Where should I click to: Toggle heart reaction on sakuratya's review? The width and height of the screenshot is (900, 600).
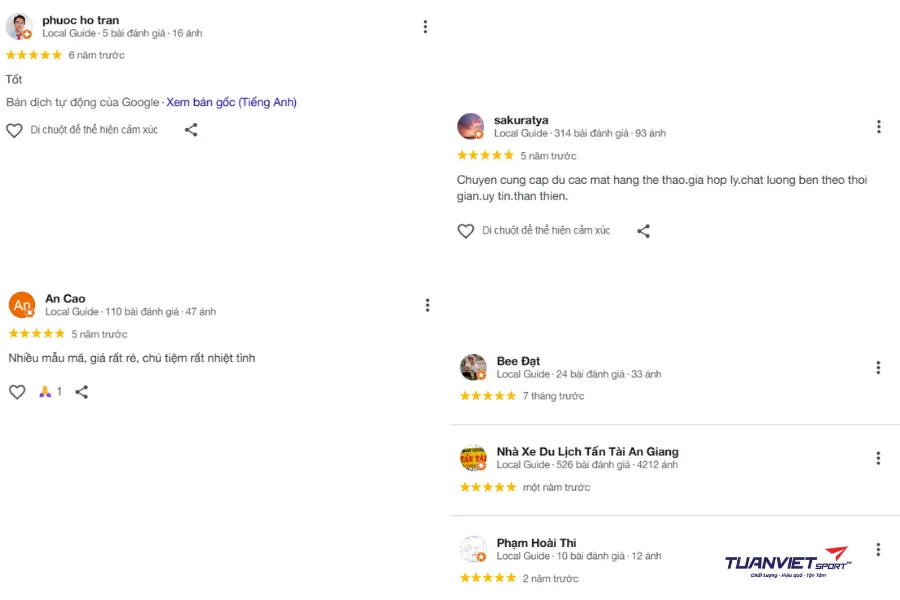pos(466,231)
